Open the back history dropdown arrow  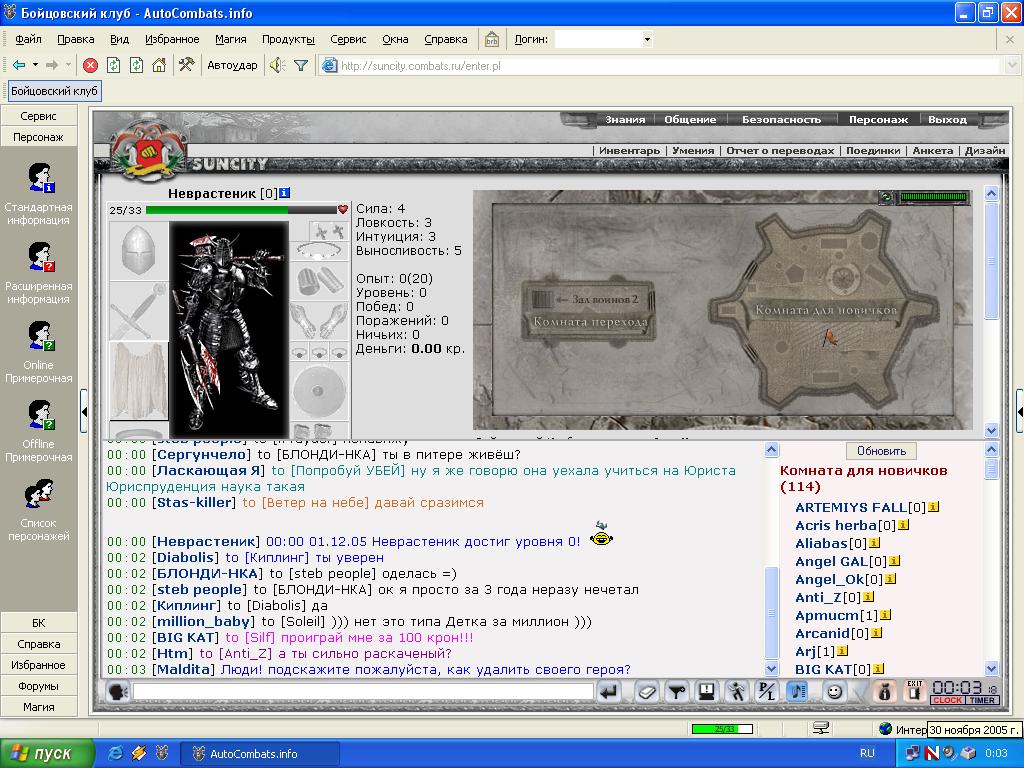pyautogui.click(x=35, y=65)
